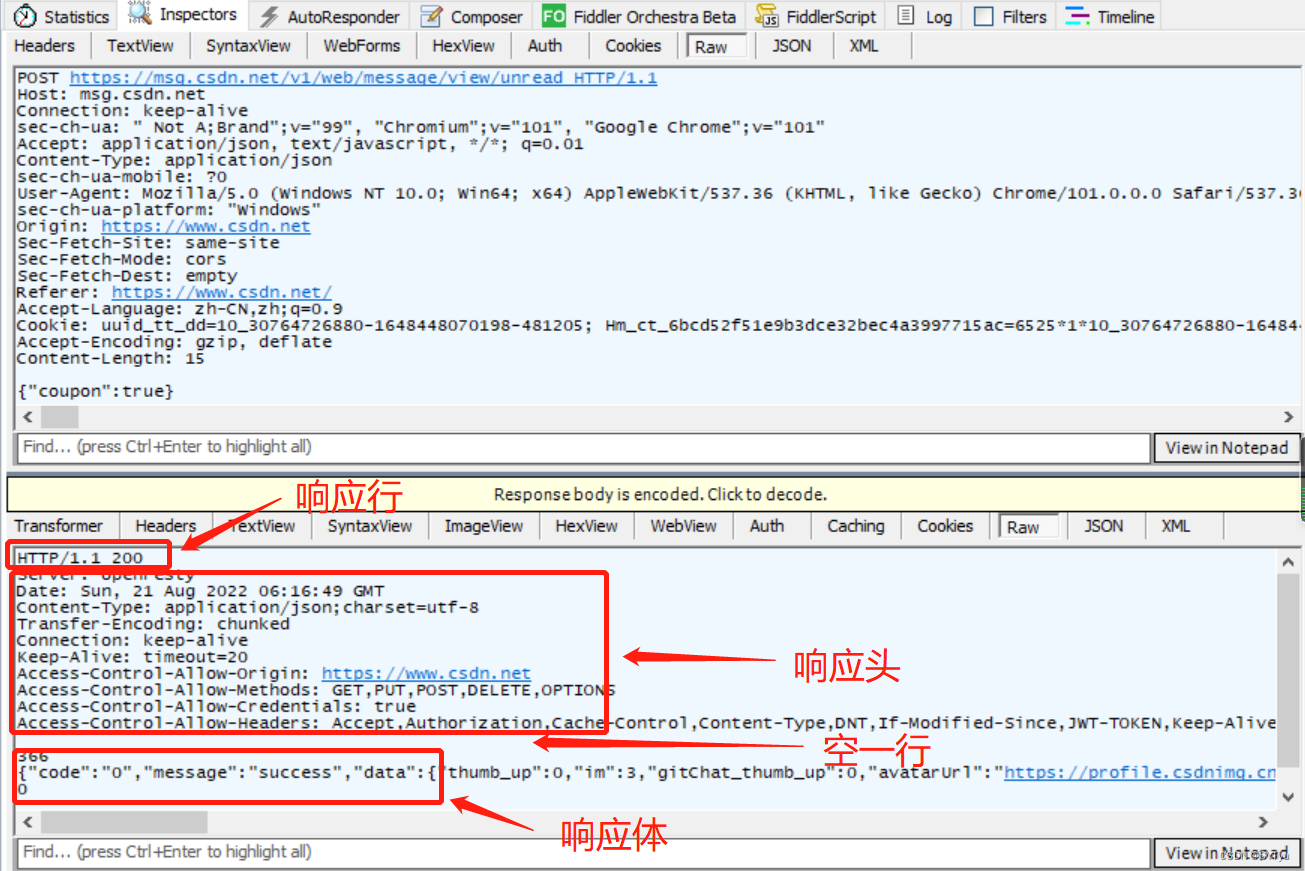The width and height of the screenshot is (1305, 871).
Task: Open Access-Control-Allow-Origin csdn.net link
Action: pyautogui.click(x=426, y=673)
